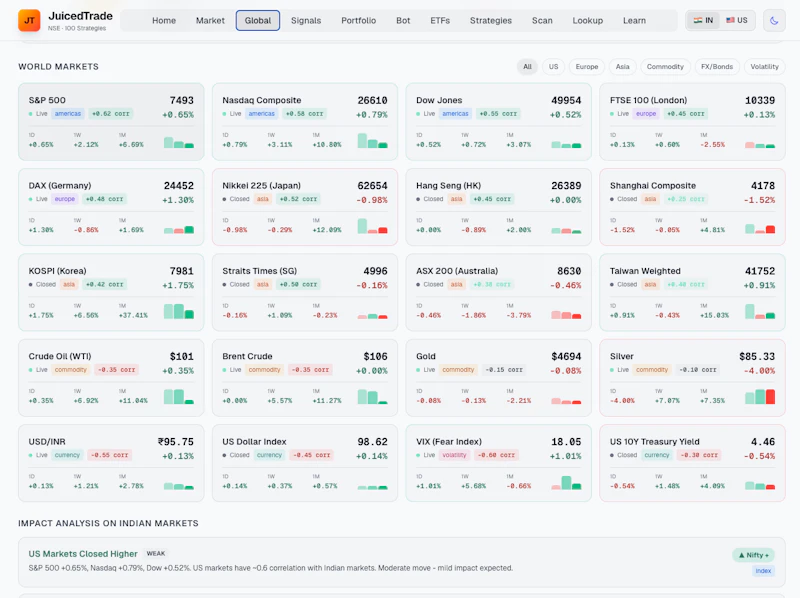800x598 pixels.
Task: Click americas tag on Nasdaq Composite card
Action: (x=262, y=114)
